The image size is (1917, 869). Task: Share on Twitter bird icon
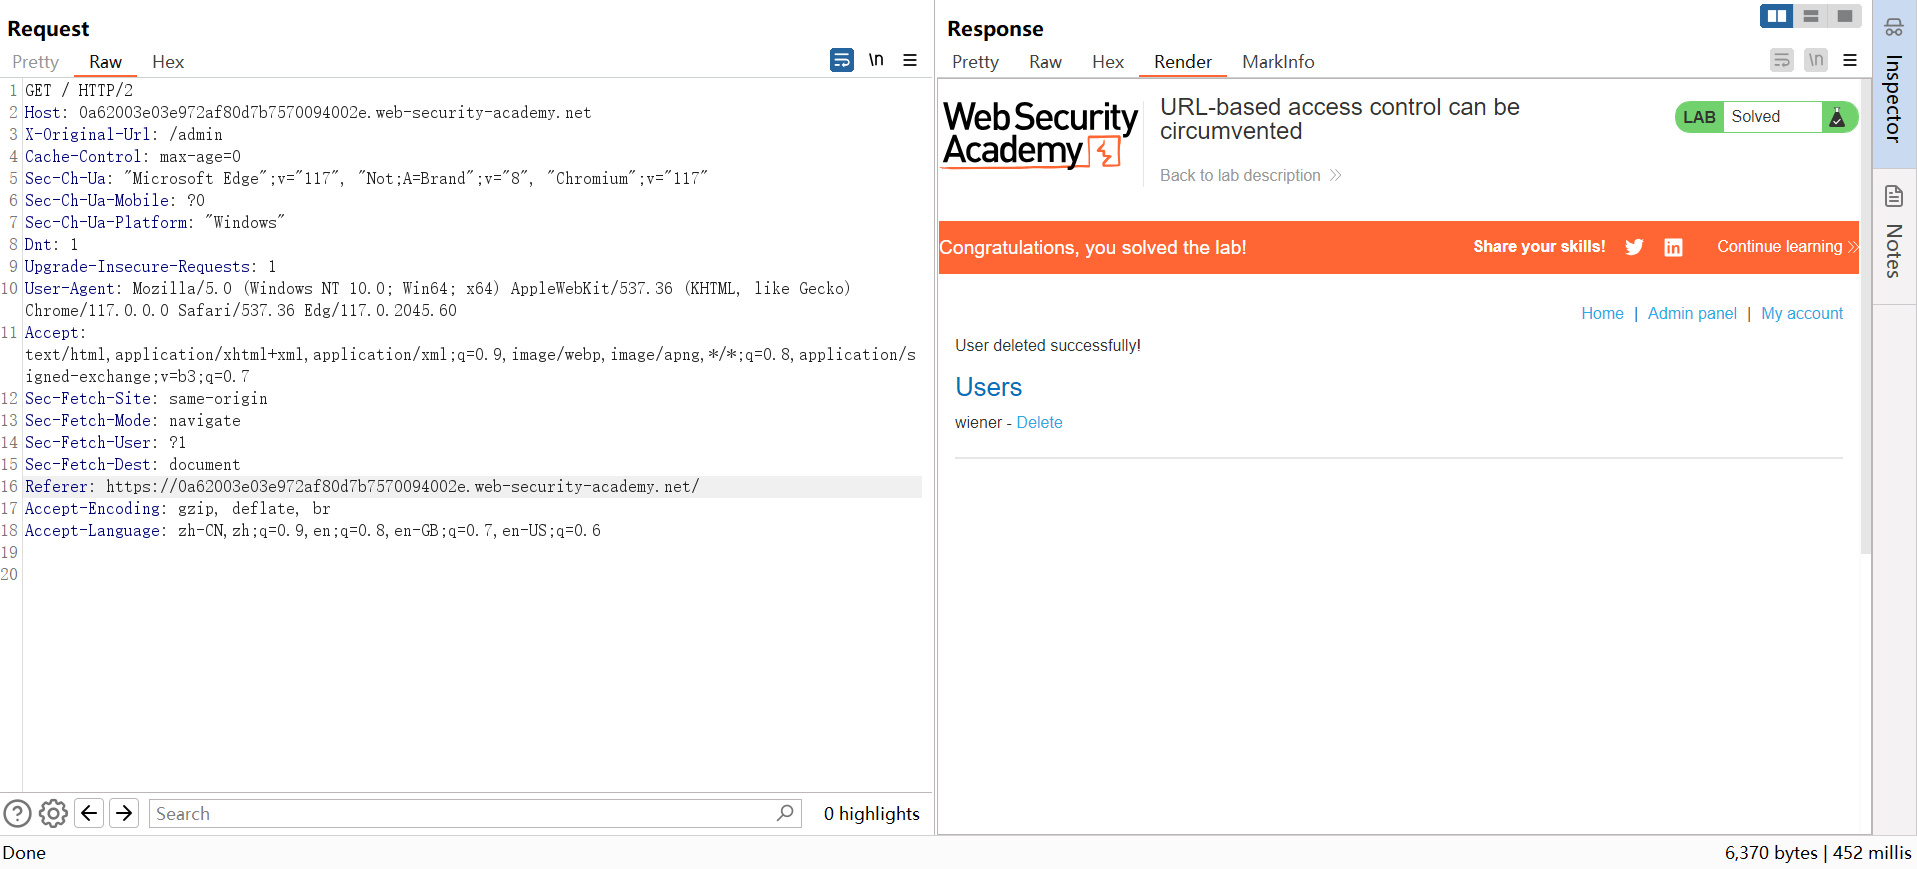click(x=1634, y=247)
